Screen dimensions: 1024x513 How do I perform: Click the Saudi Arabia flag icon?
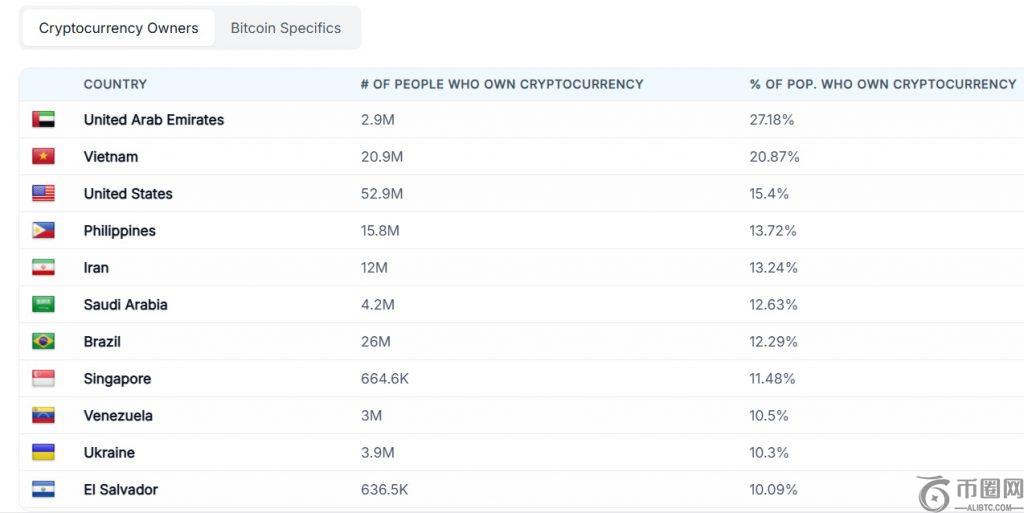point(43,305)
